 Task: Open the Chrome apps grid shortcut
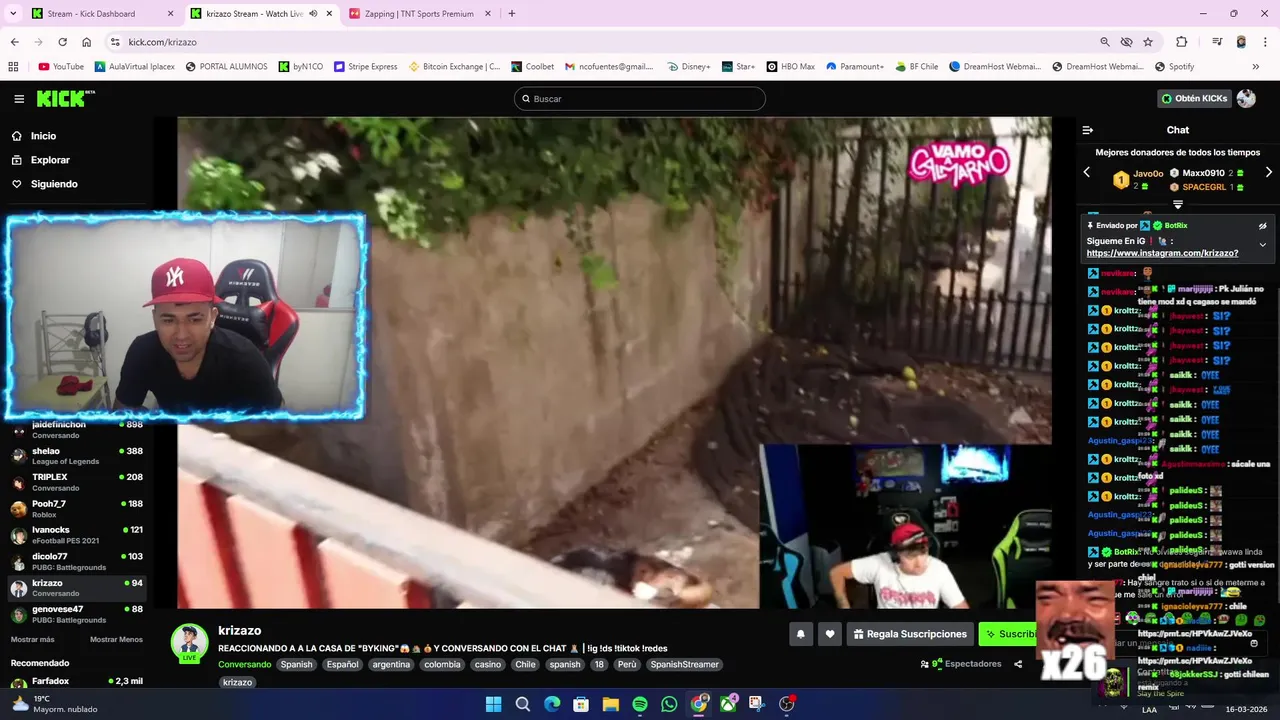coord(13,67)
